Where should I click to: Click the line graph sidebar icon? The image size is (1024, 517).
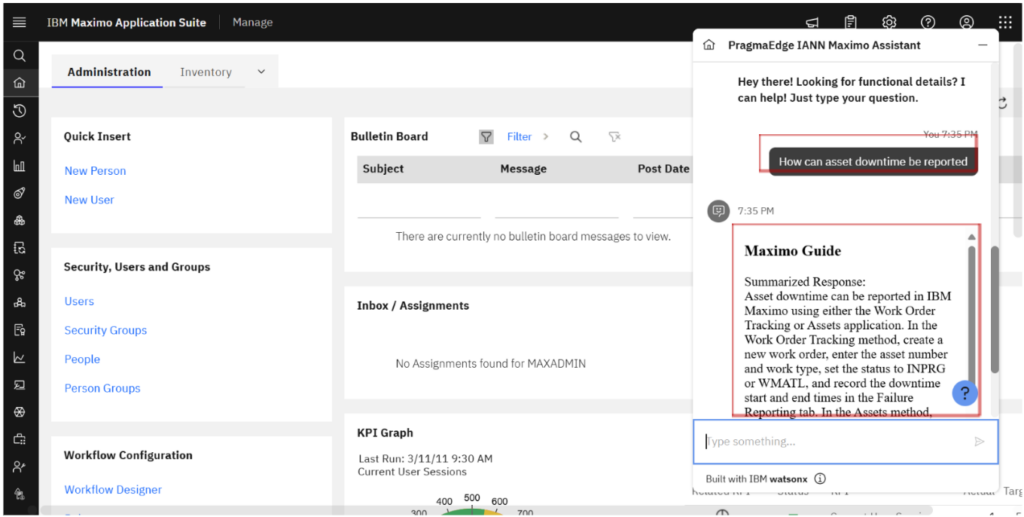coord(19,358)
